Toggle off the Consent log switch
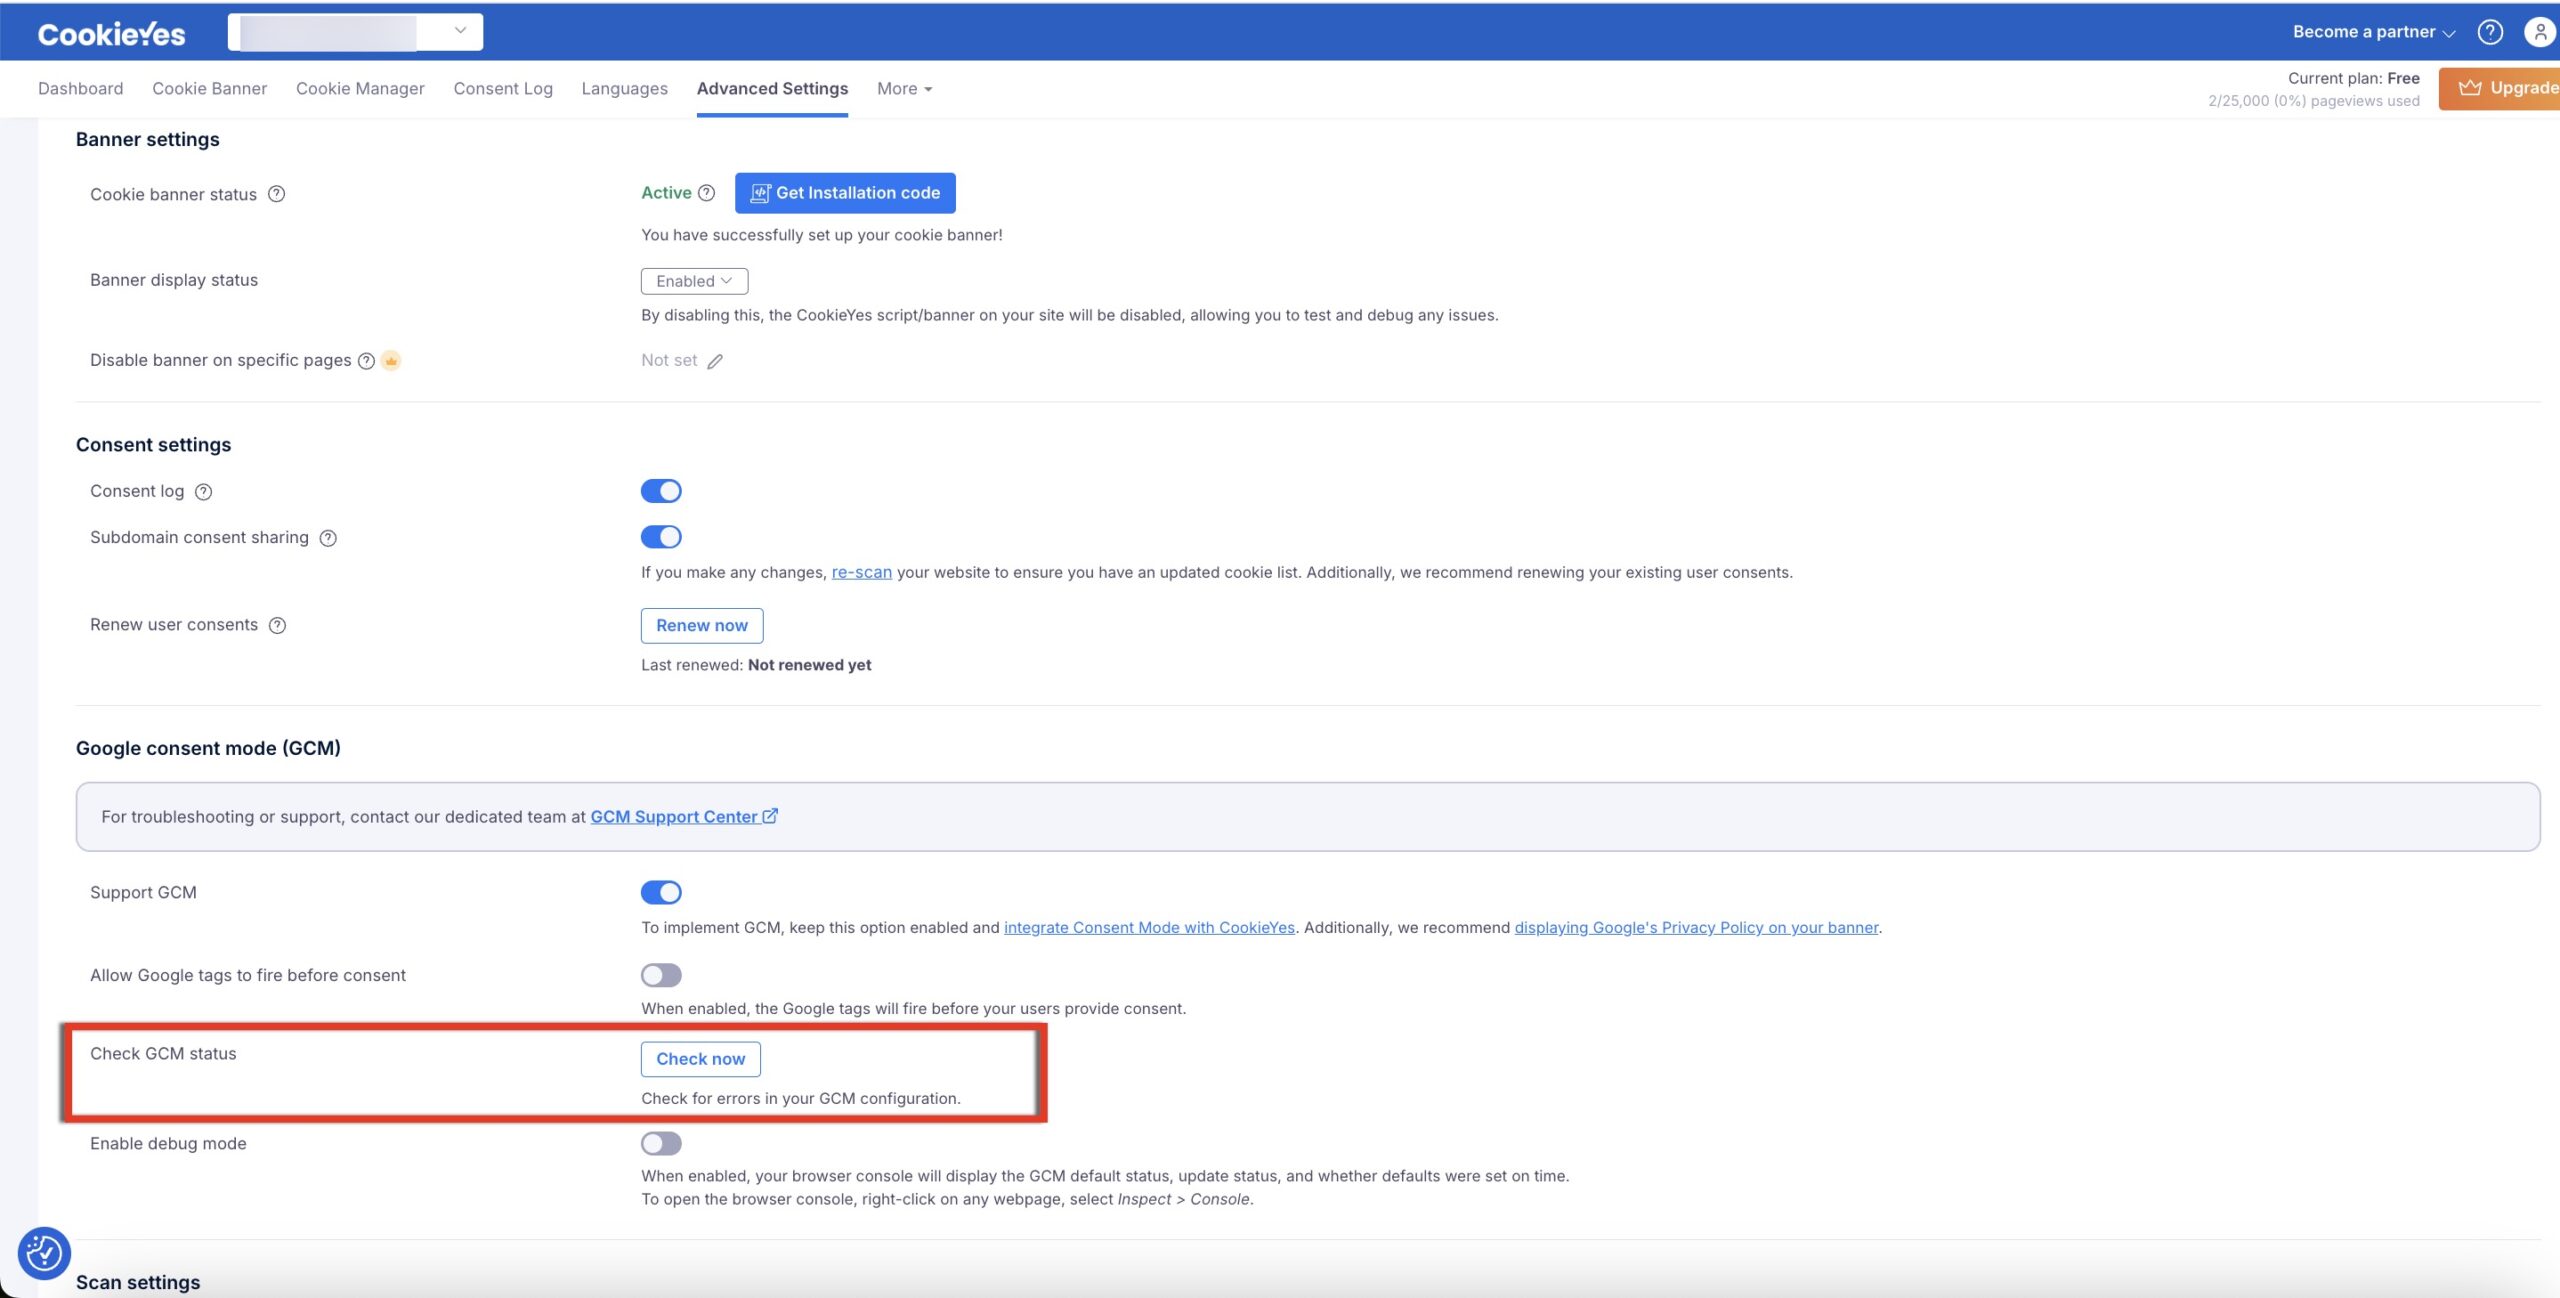Viewport: 2560px width, 1298px height. [x=661, y=491]
